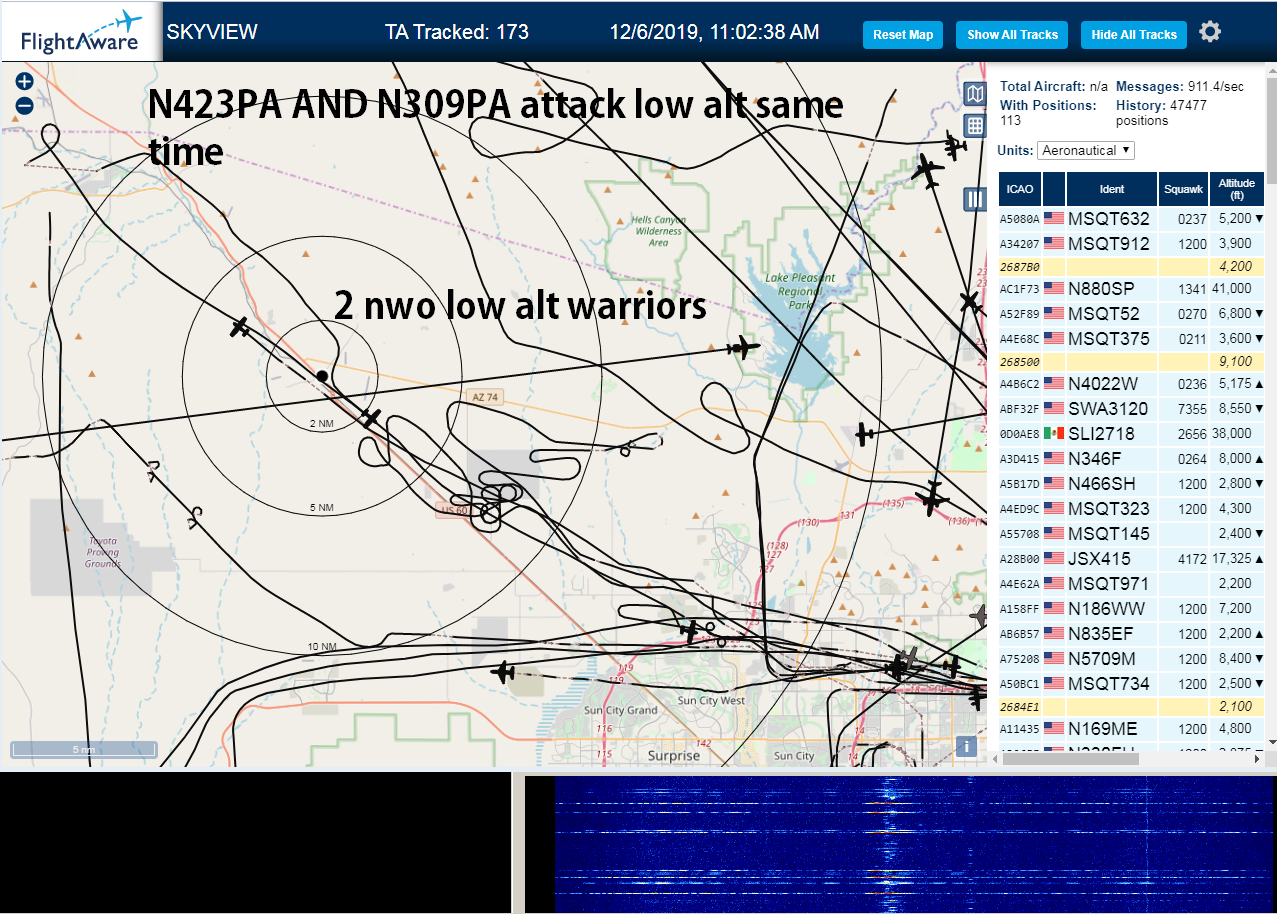Select the MSQT734 aircraft row
Viewport: 1277px width, 915px height.
point(1131,684)
